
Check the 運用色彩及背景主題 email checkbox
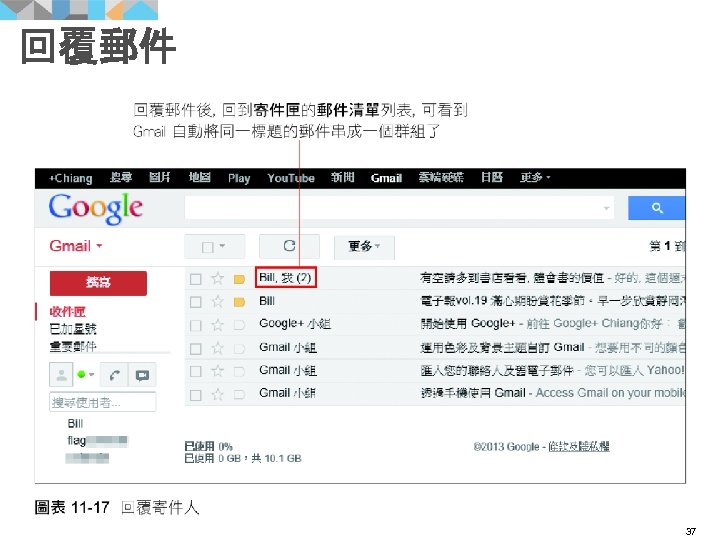[x=196, y=349]
